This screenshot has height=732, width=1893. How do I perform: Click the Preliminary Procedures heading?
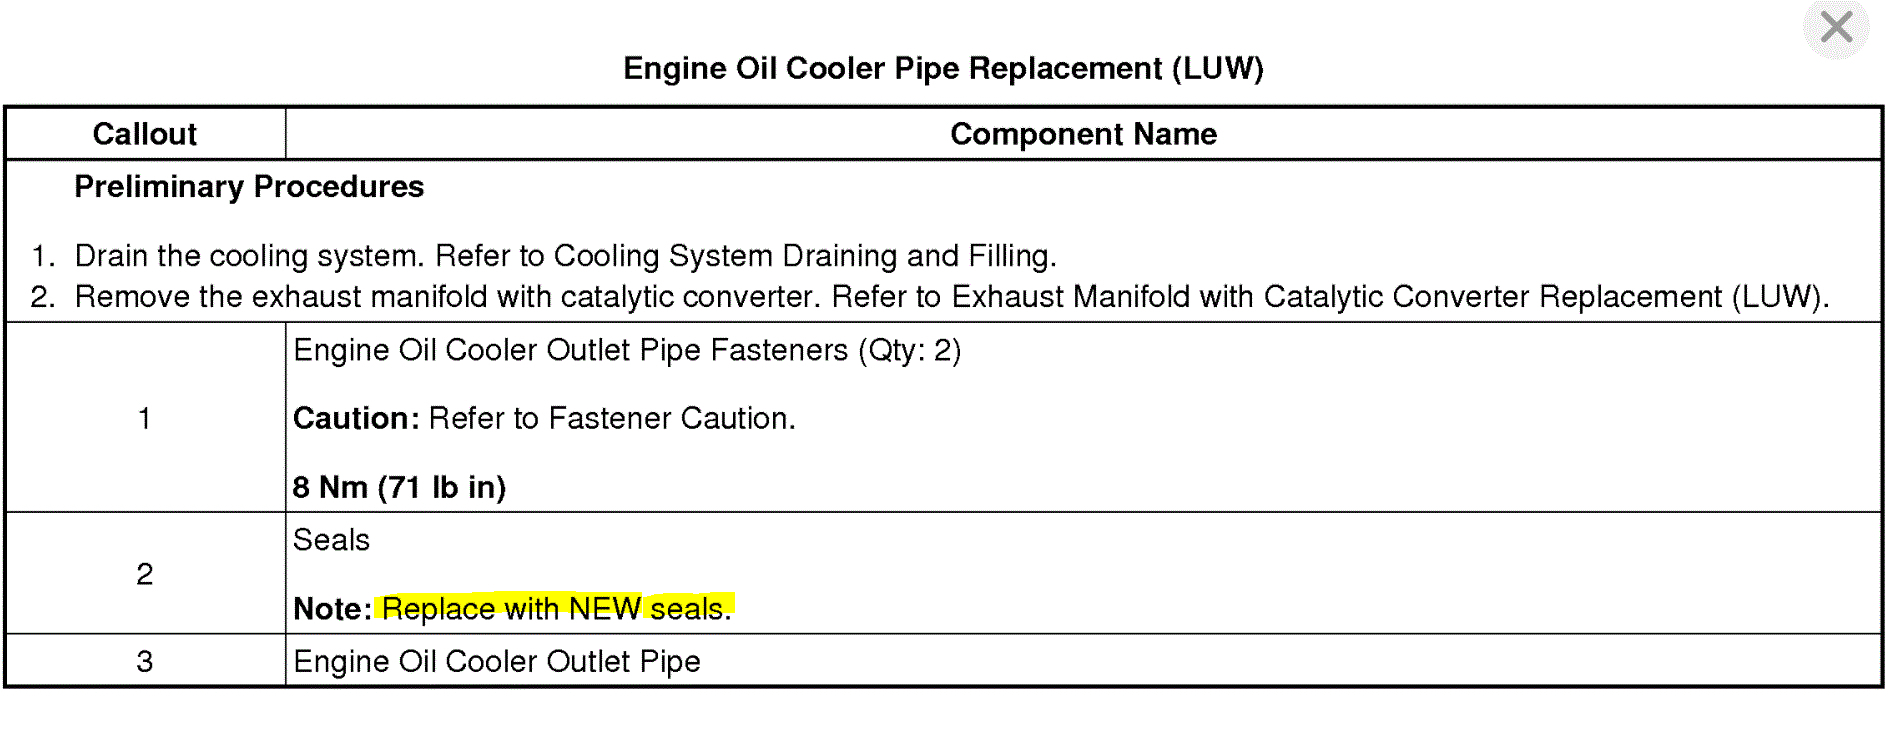[249, 187]
